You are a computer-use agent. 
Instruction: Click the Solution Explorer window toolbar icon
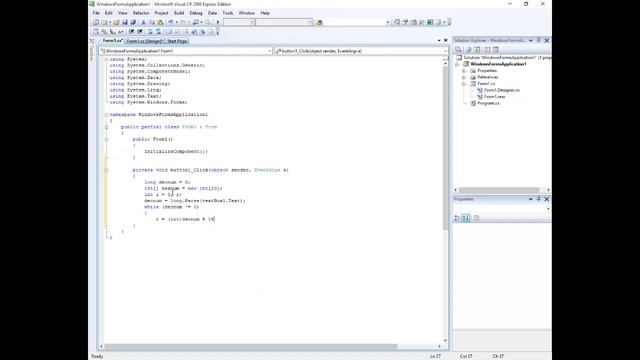click(x=396, y=22)
